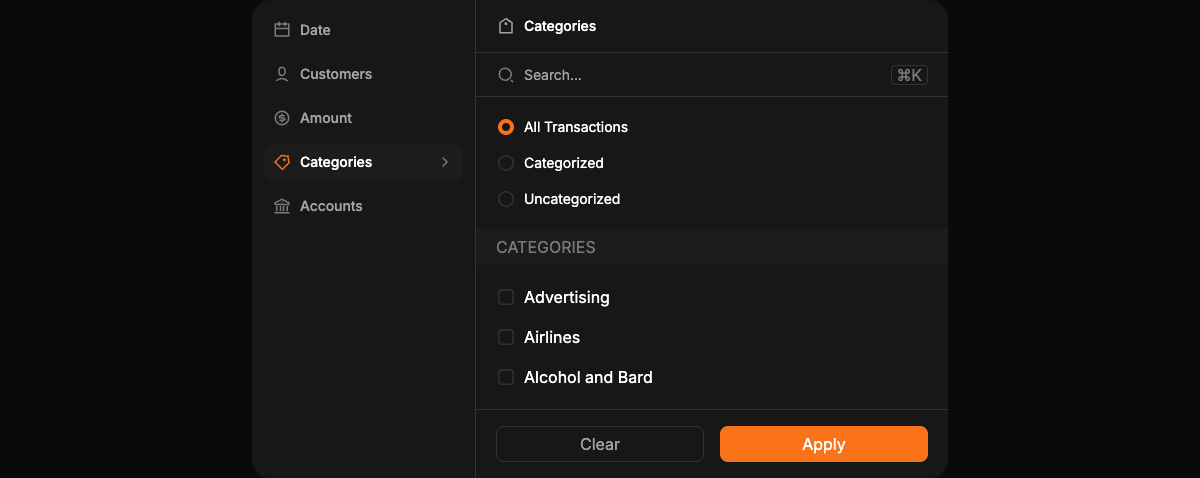
Task: Check the Advertising category checkbox
Action: pos(506,297)
